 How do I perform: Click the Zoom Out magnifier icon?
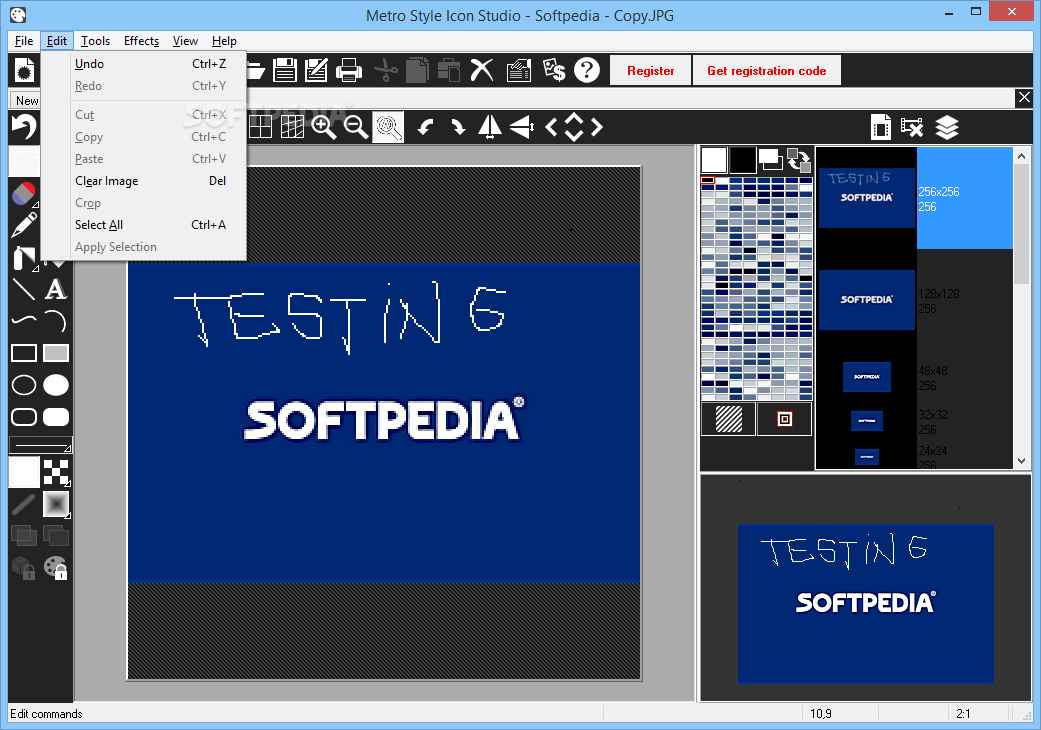click(x=356, y=127)
